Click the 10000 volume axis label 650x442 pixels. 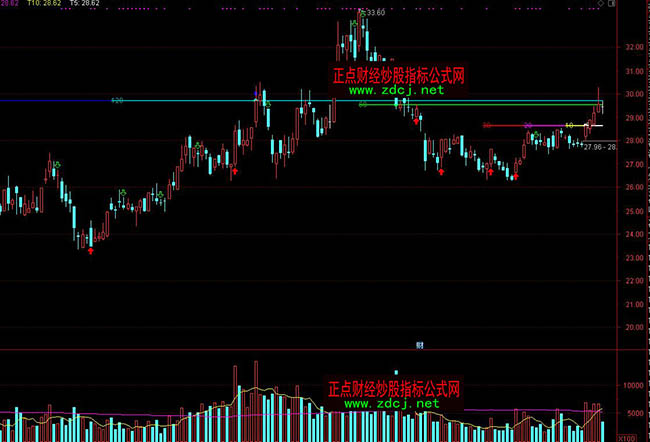pos(632,385)
